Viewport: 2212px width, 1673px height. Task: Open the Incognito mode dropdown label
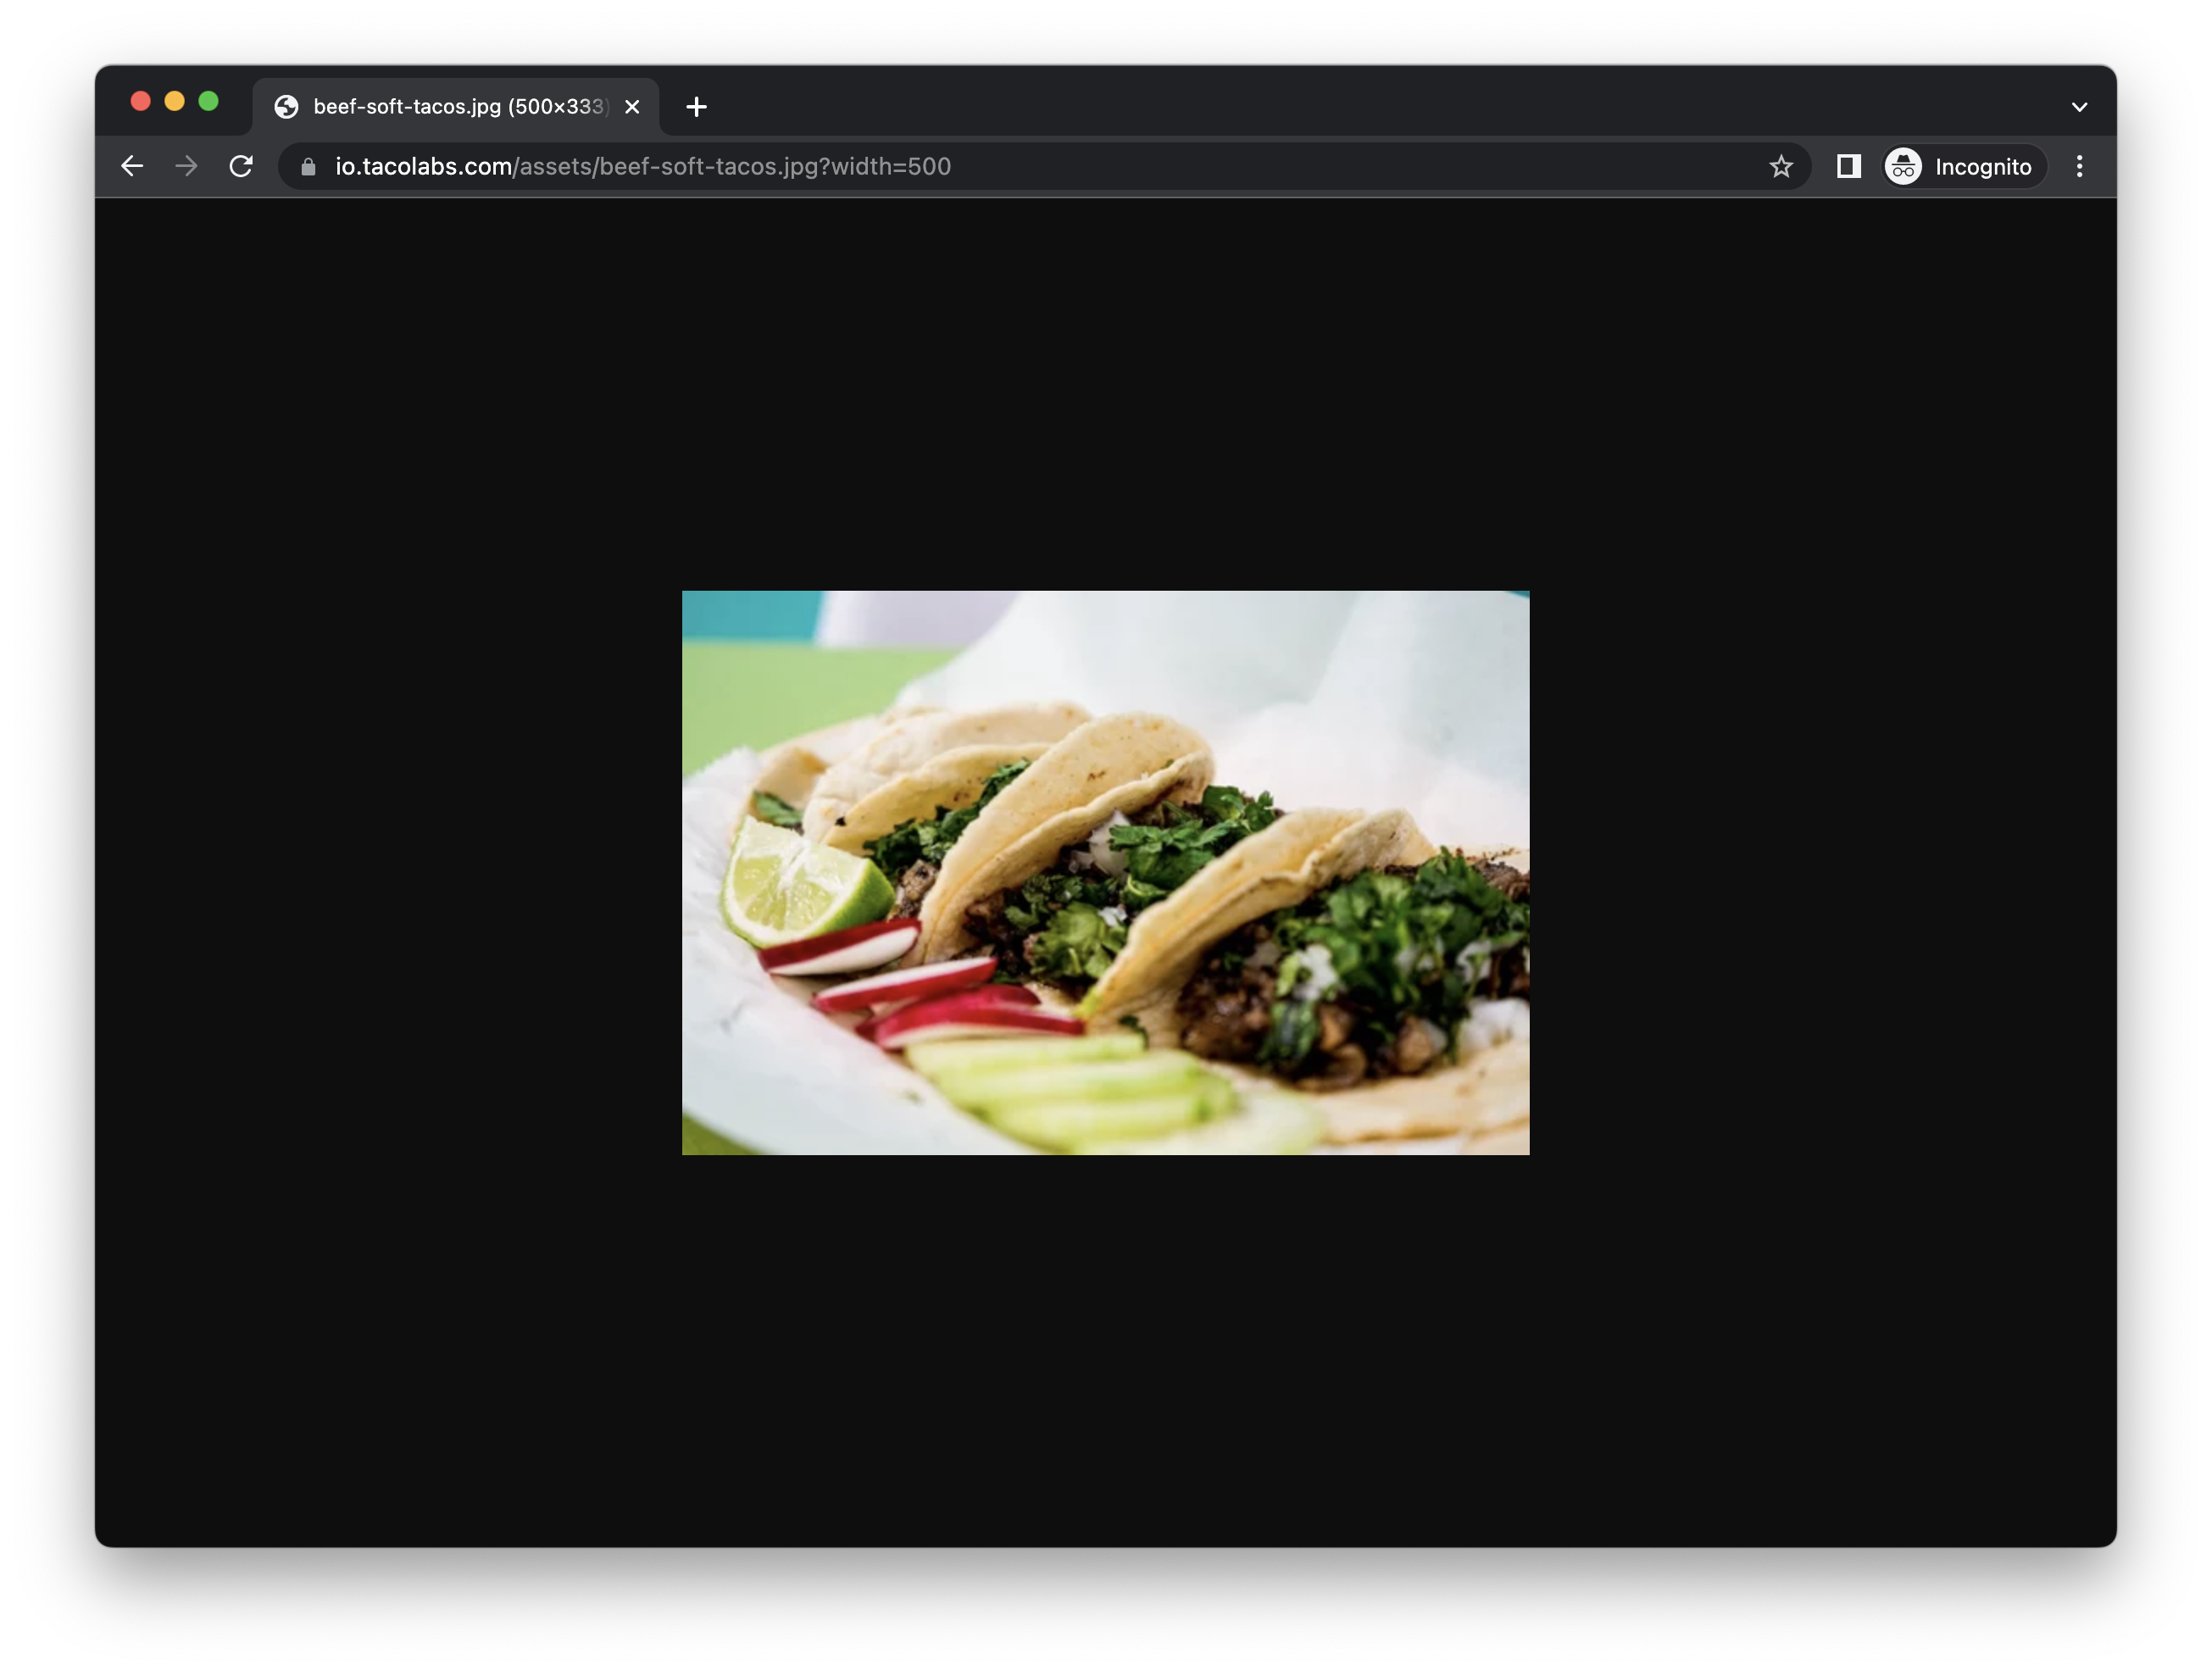[x=1982, y=166]
